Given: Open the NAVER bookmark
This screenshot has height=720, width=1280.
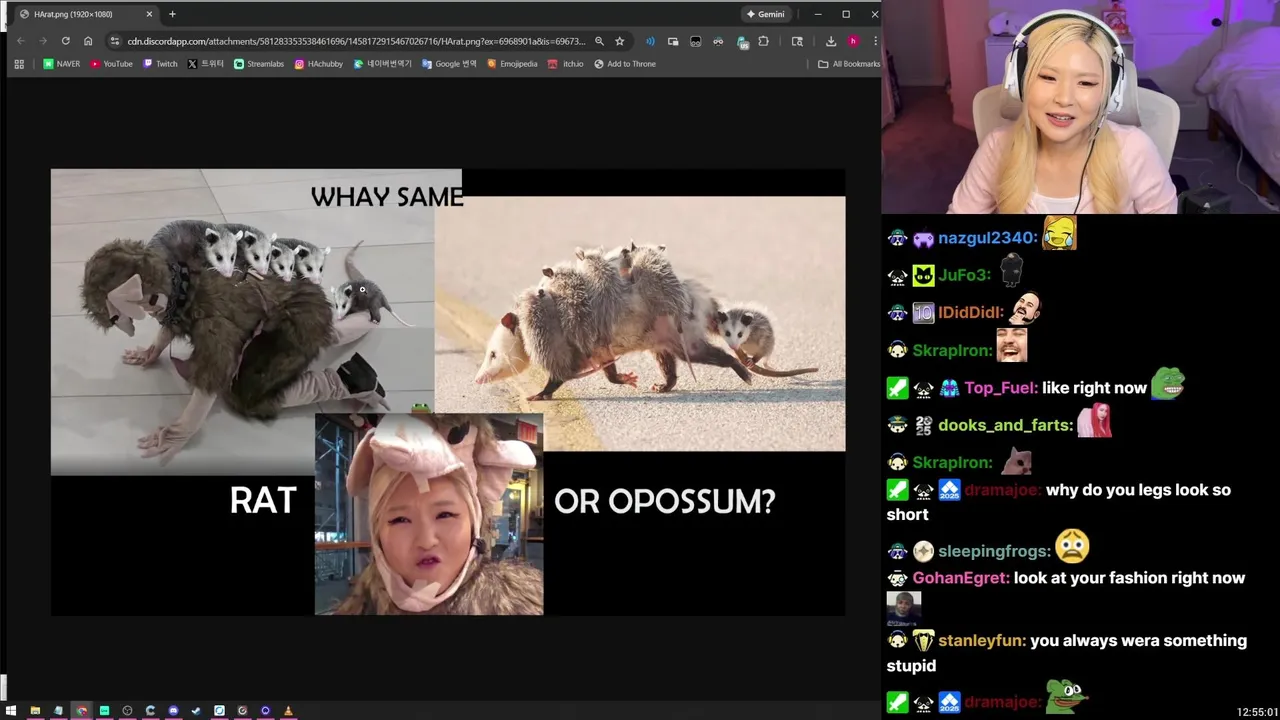Looking at the screenshot, I should coord(62,64).
